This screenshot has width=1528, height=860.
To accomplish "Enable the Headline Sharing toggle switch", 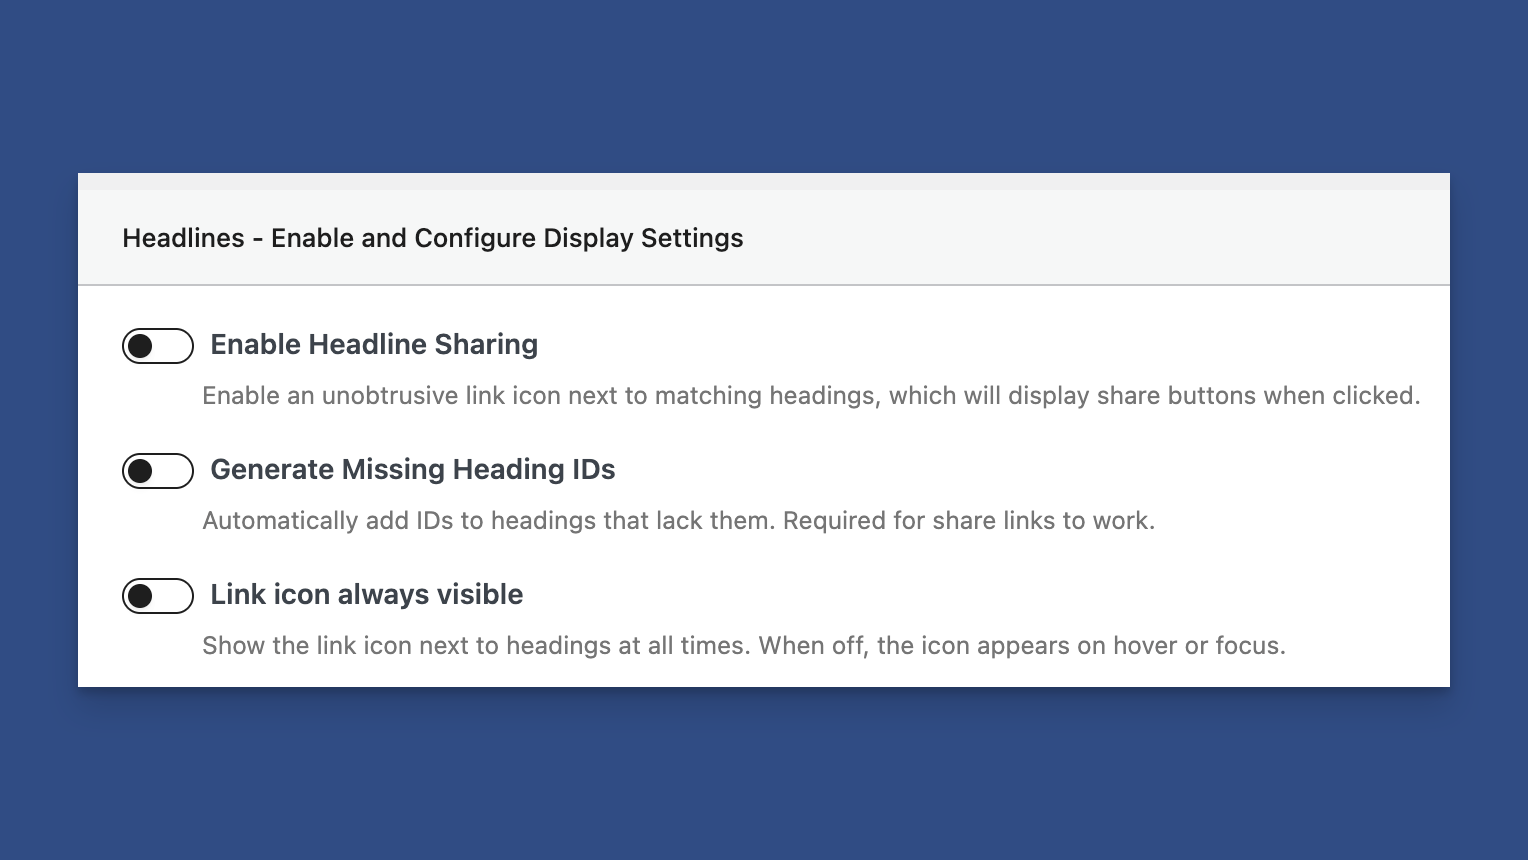I will coord(158,346).
